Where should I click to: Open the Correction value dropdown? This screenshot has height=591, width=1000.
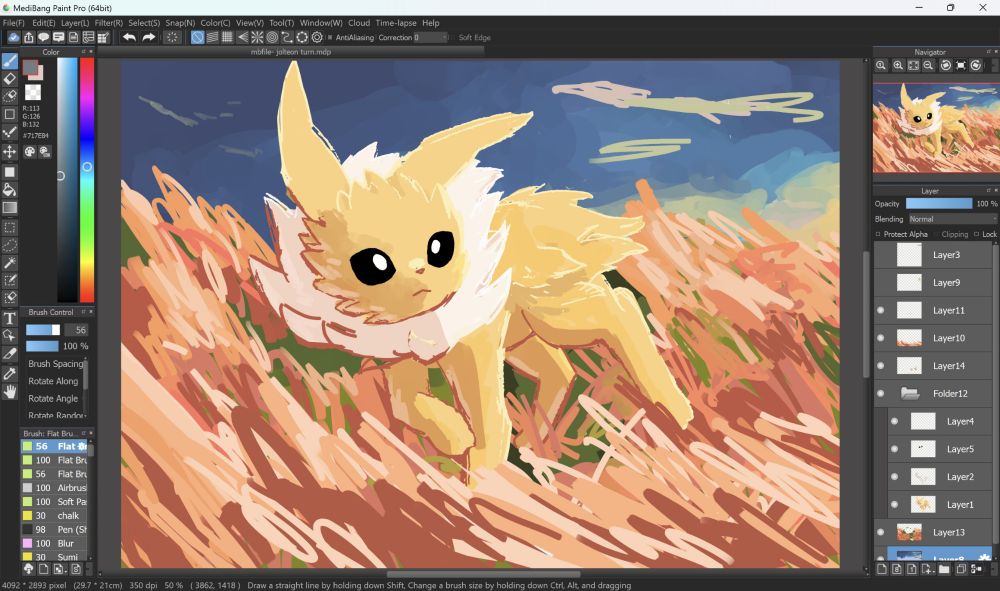430,38
